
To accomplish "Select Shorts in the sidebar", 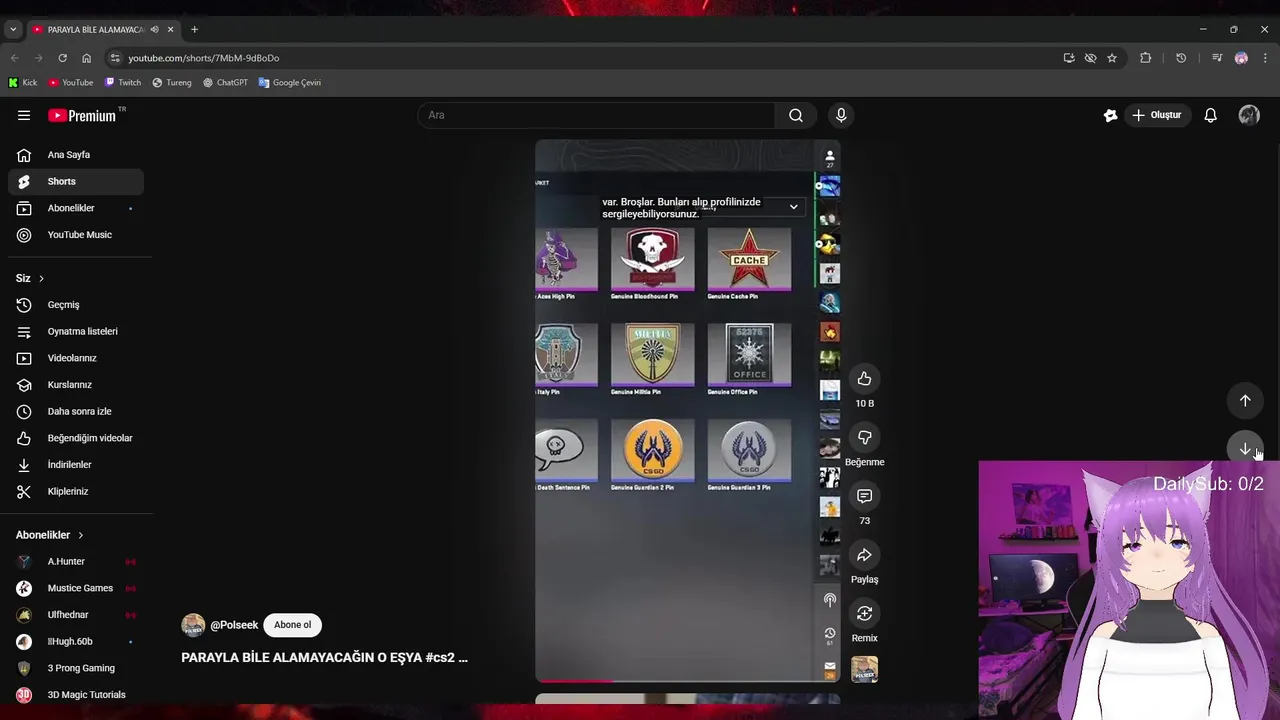I will coord(76,181).
